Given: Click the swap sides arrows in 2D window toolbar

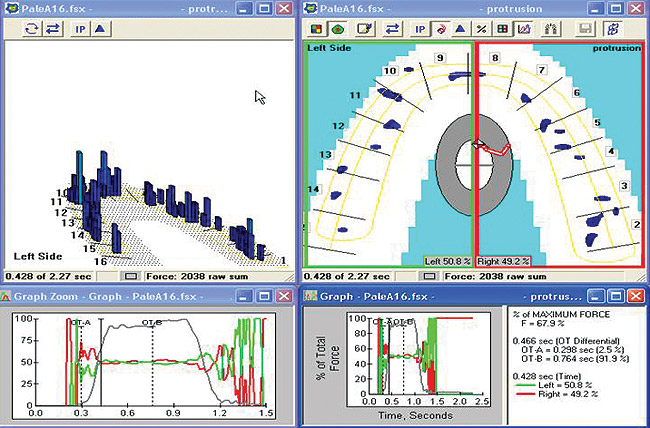Looking at the screenshot, I should click(392, 28).
